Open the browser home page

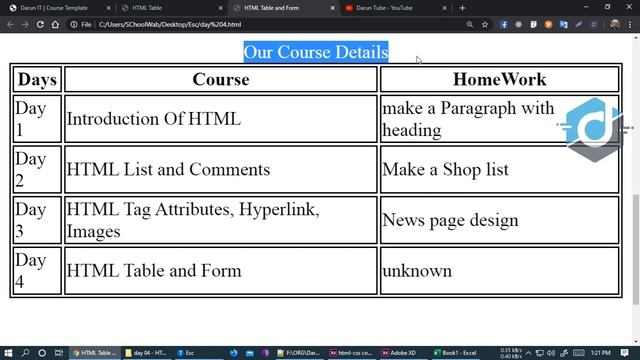point(55,24)
